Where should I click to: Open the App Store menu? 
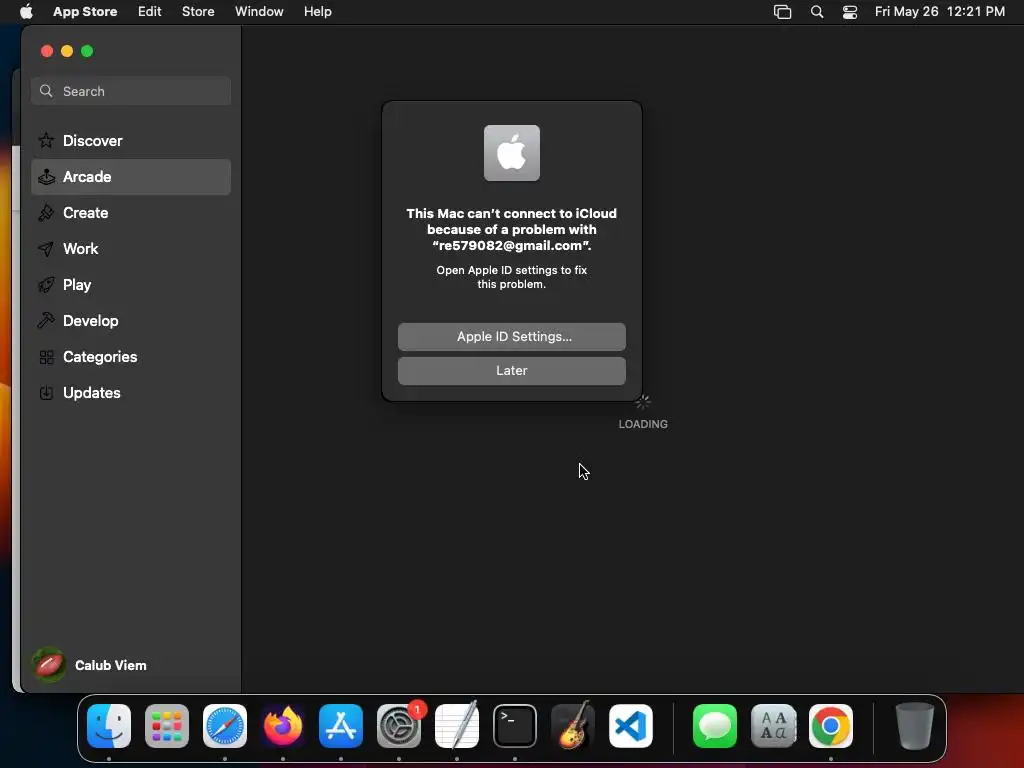click(x=85, y=12)
